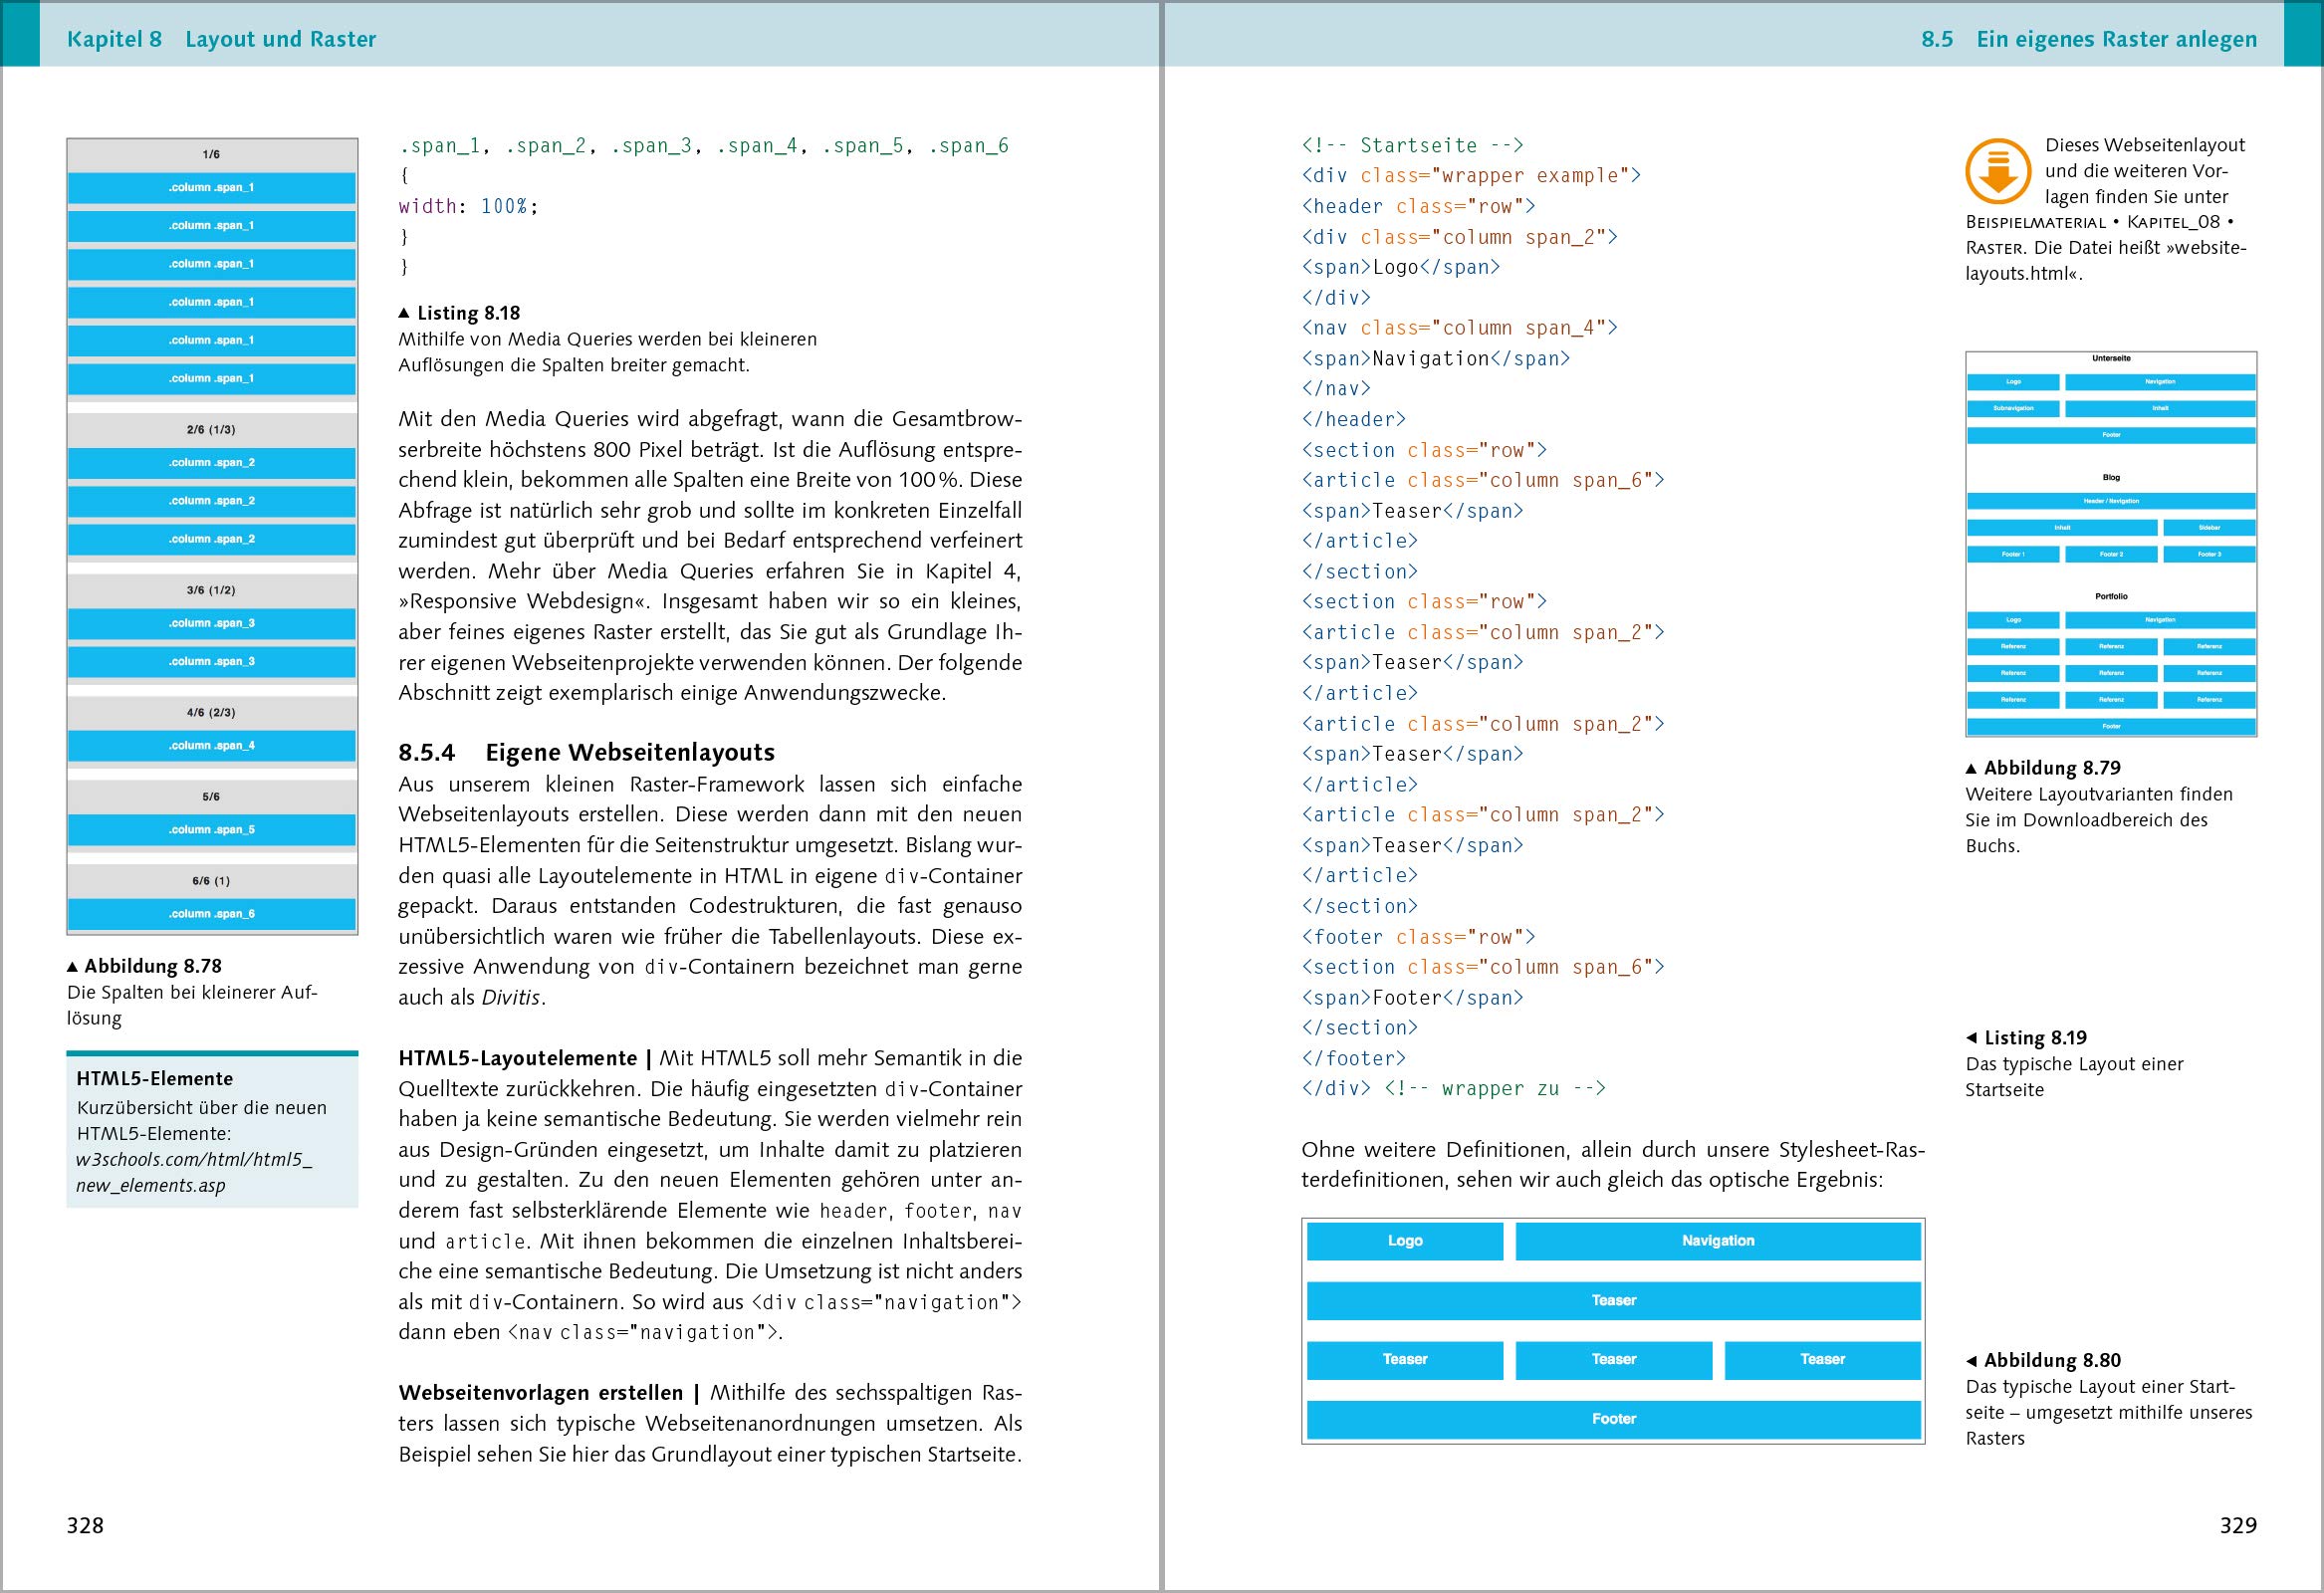Screen dimensions: 2324x1593
Task: Click the "2/6 (1/3)" group header
Action: point(211,430)
